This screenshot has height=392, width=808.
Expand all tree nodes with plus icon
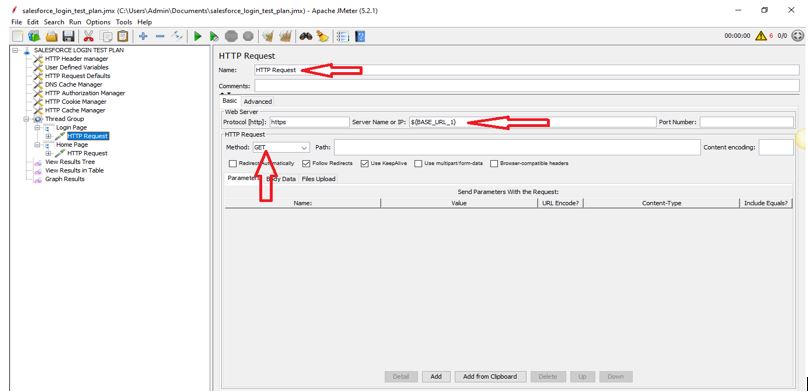pos(143,36)
